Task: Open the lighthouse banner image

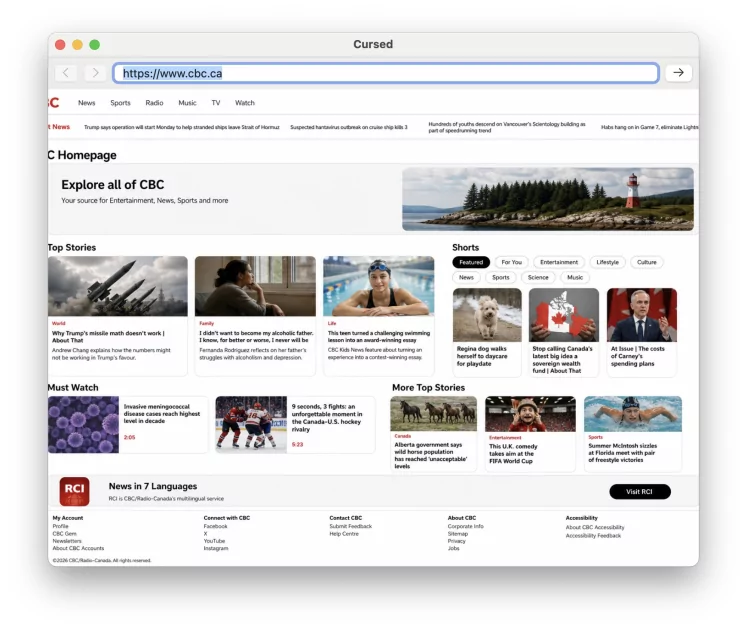Action: click(548, 199)
